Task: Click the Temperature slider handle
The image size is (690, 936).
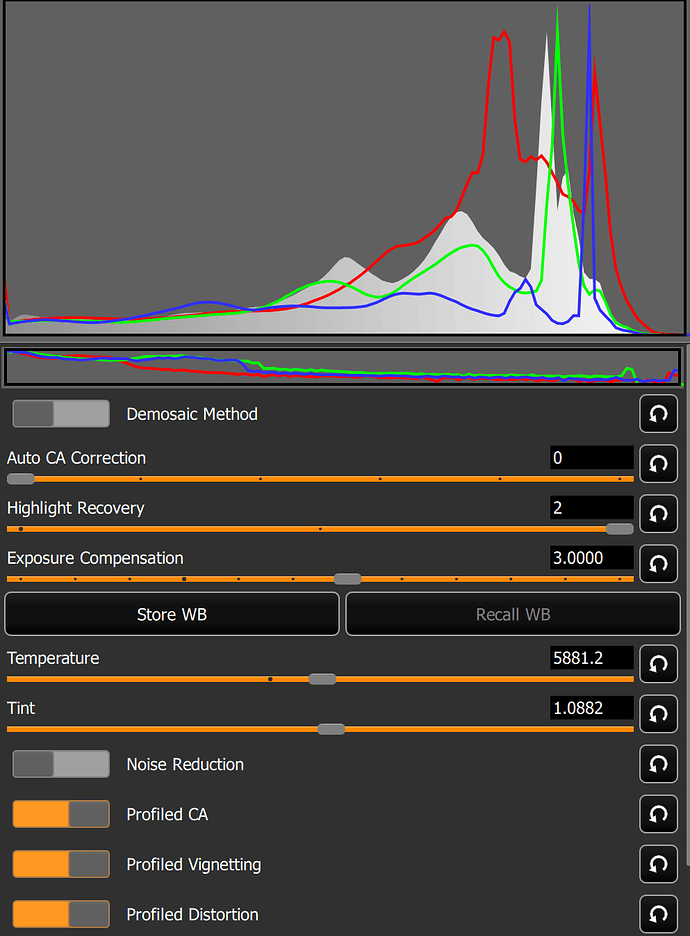Action: click(322, 679)
